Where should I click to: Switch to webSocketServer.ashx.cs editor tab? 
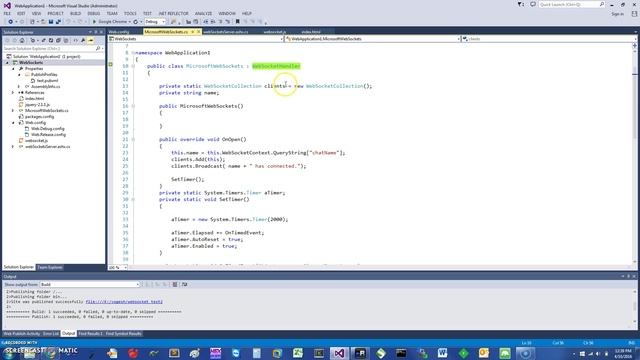click(226, 32)
